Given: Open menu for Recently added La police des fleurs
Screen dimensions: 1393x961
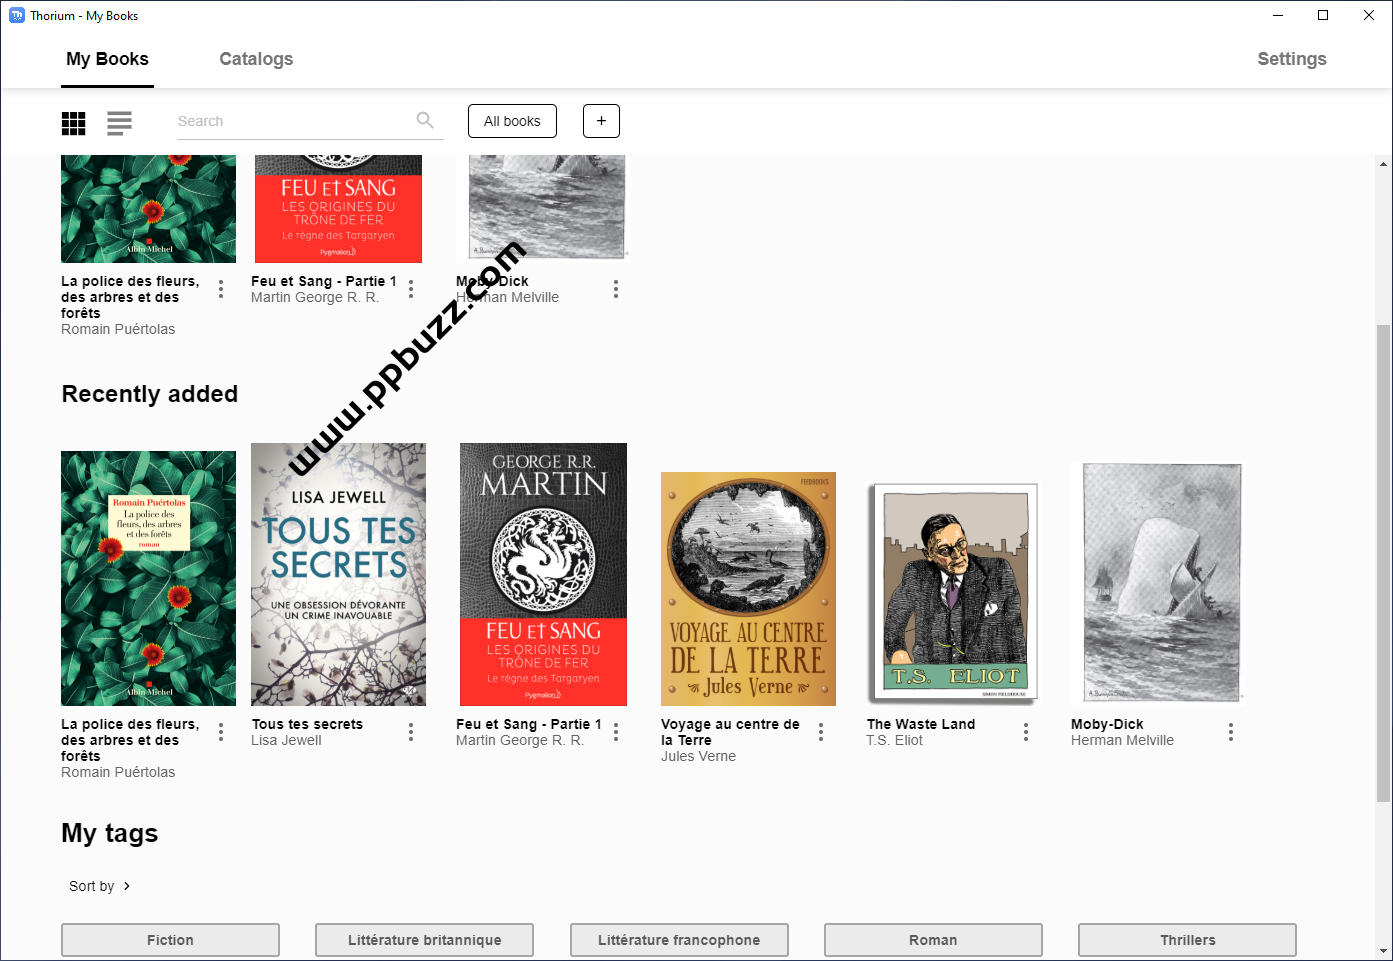Looking at the screenshot, I should pyautogui.click(x=221, y=732).
